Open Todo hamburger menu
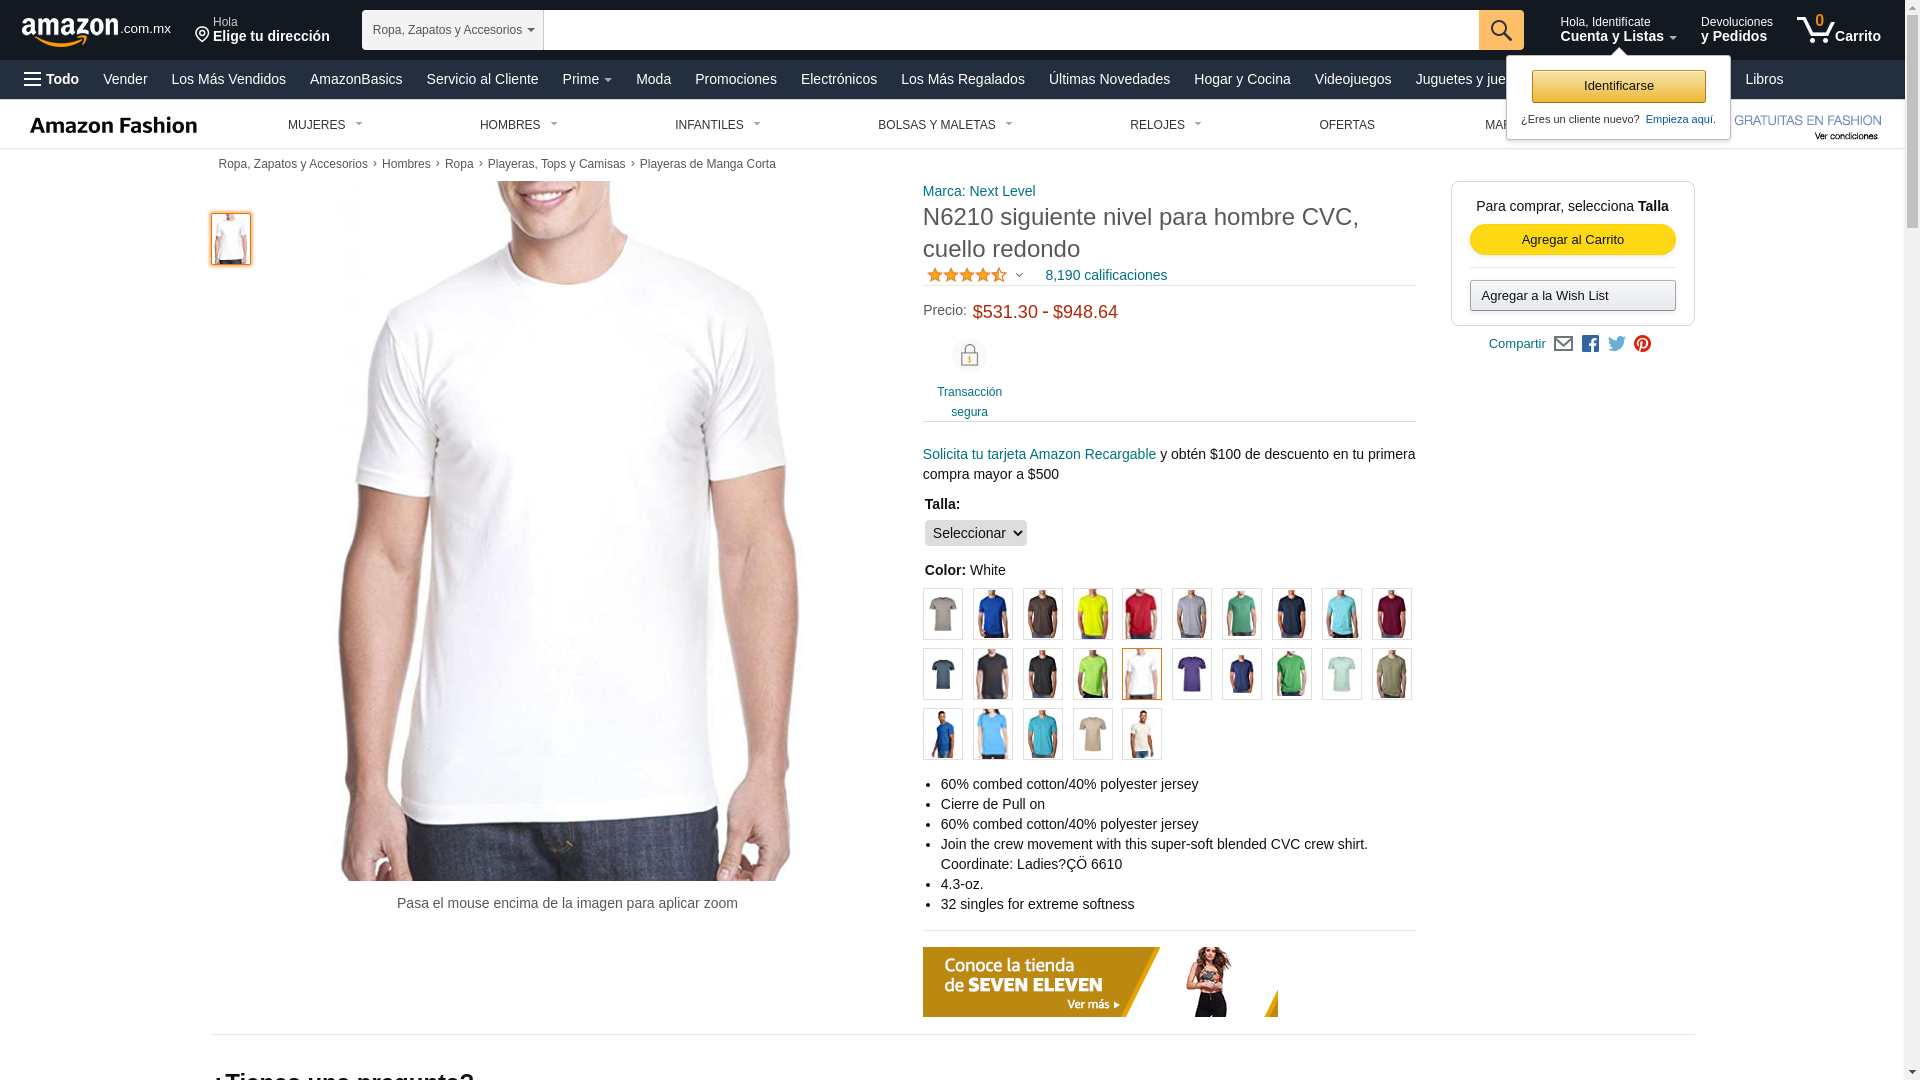Screen dimensions: 1920x1080 [x=51, y=79]
